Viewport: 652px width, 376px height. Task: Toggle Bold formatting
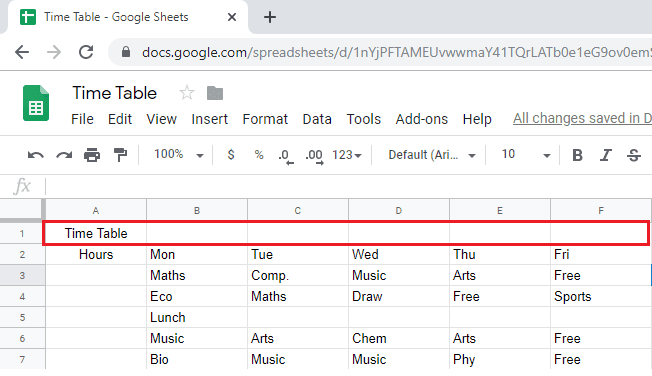(x=577, y=155)
